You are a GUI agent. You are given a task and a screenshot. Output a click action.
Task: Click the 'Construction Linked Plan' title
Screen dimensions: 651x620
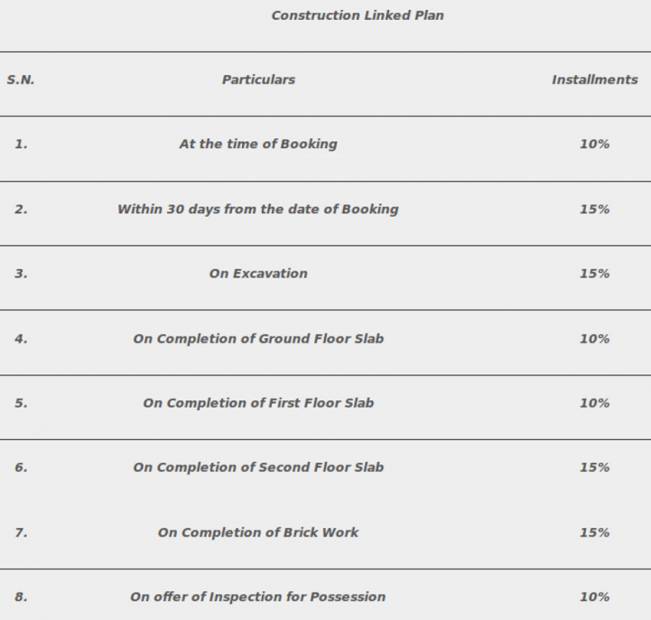[357, 16]
